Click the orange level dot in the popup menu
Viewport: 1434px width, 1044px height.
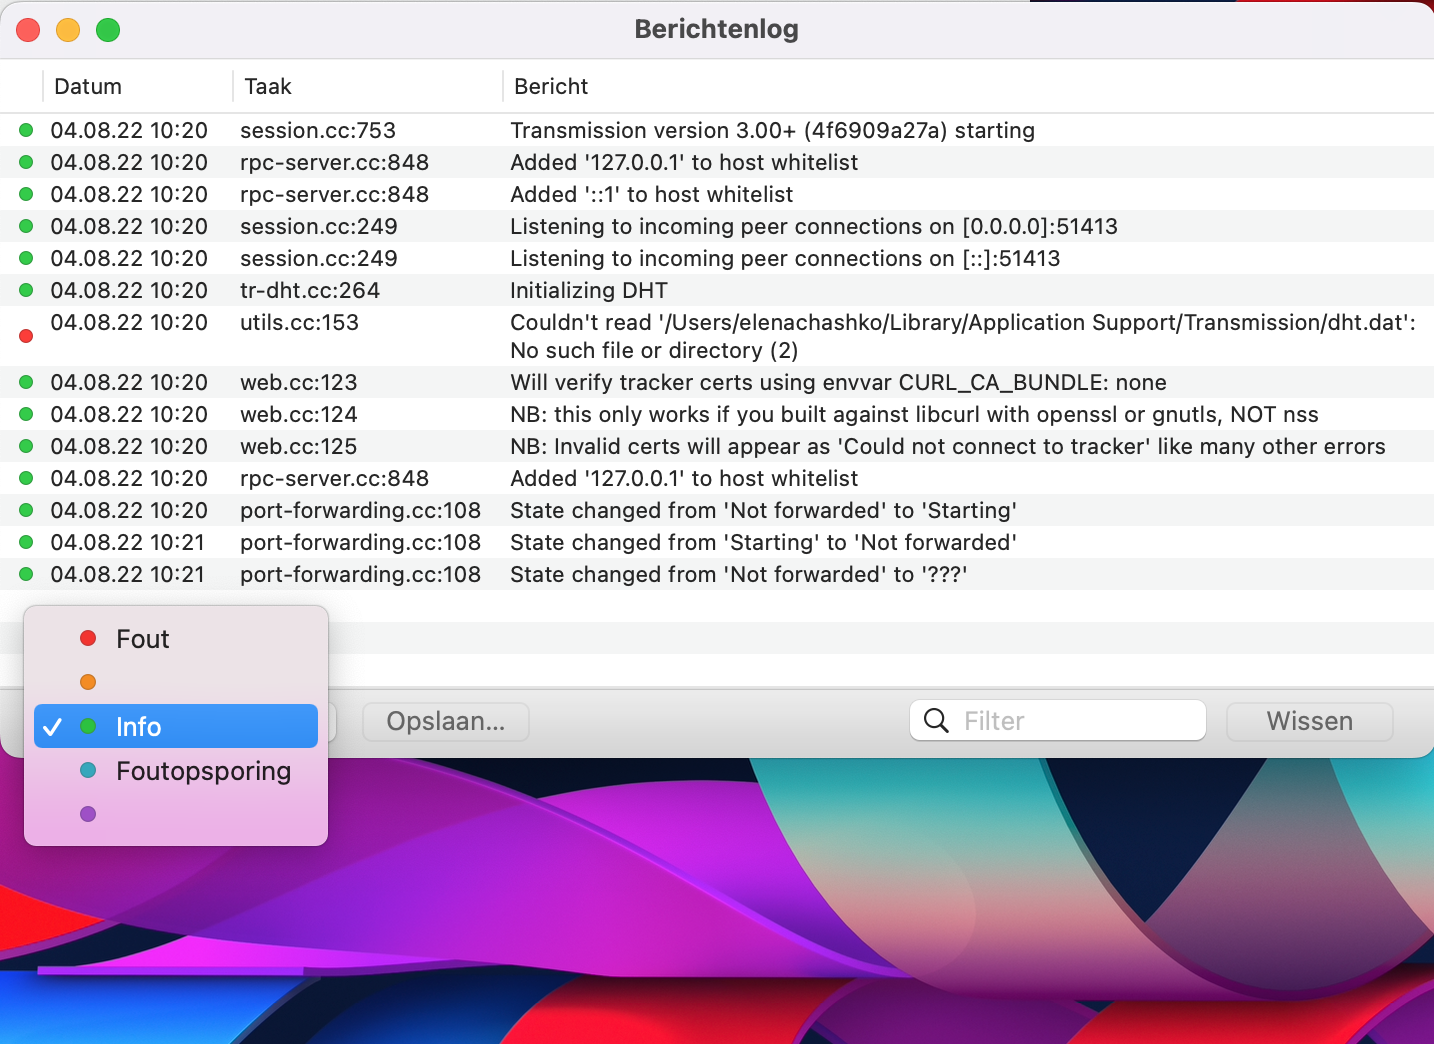point(88,682)
